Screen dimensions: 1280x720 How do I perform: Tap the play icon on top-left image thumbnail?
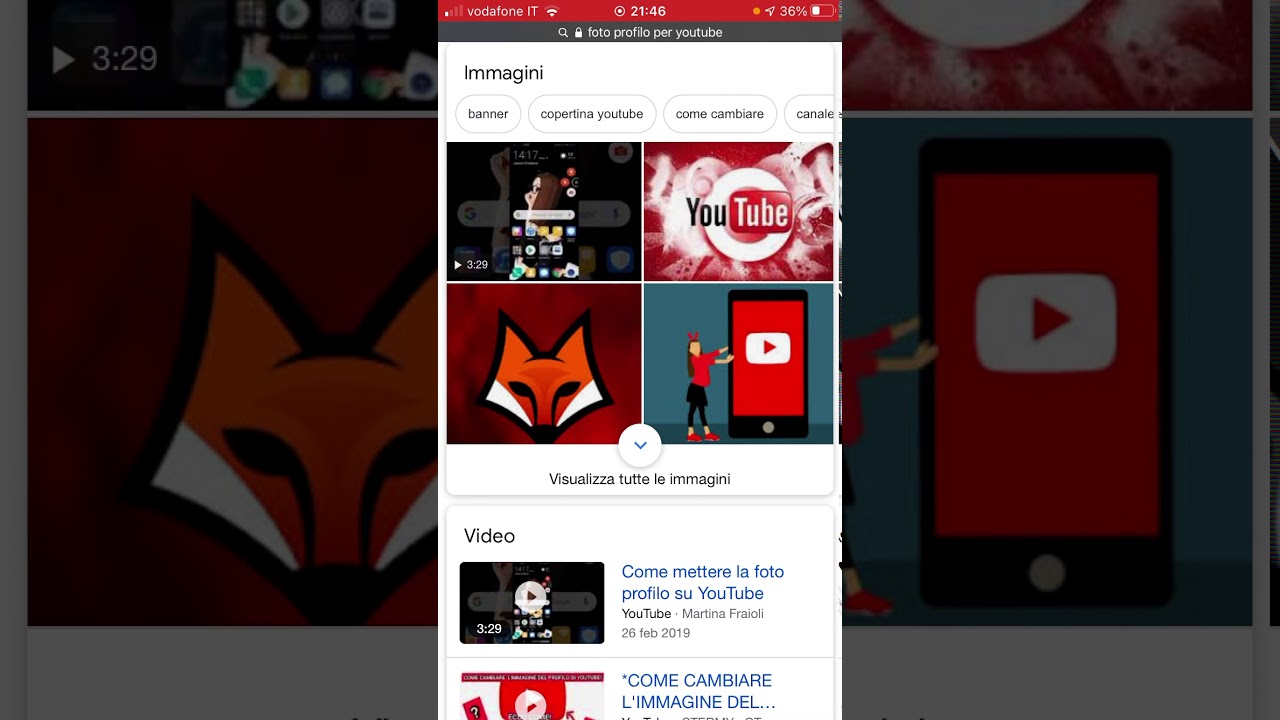pos(458,265)
